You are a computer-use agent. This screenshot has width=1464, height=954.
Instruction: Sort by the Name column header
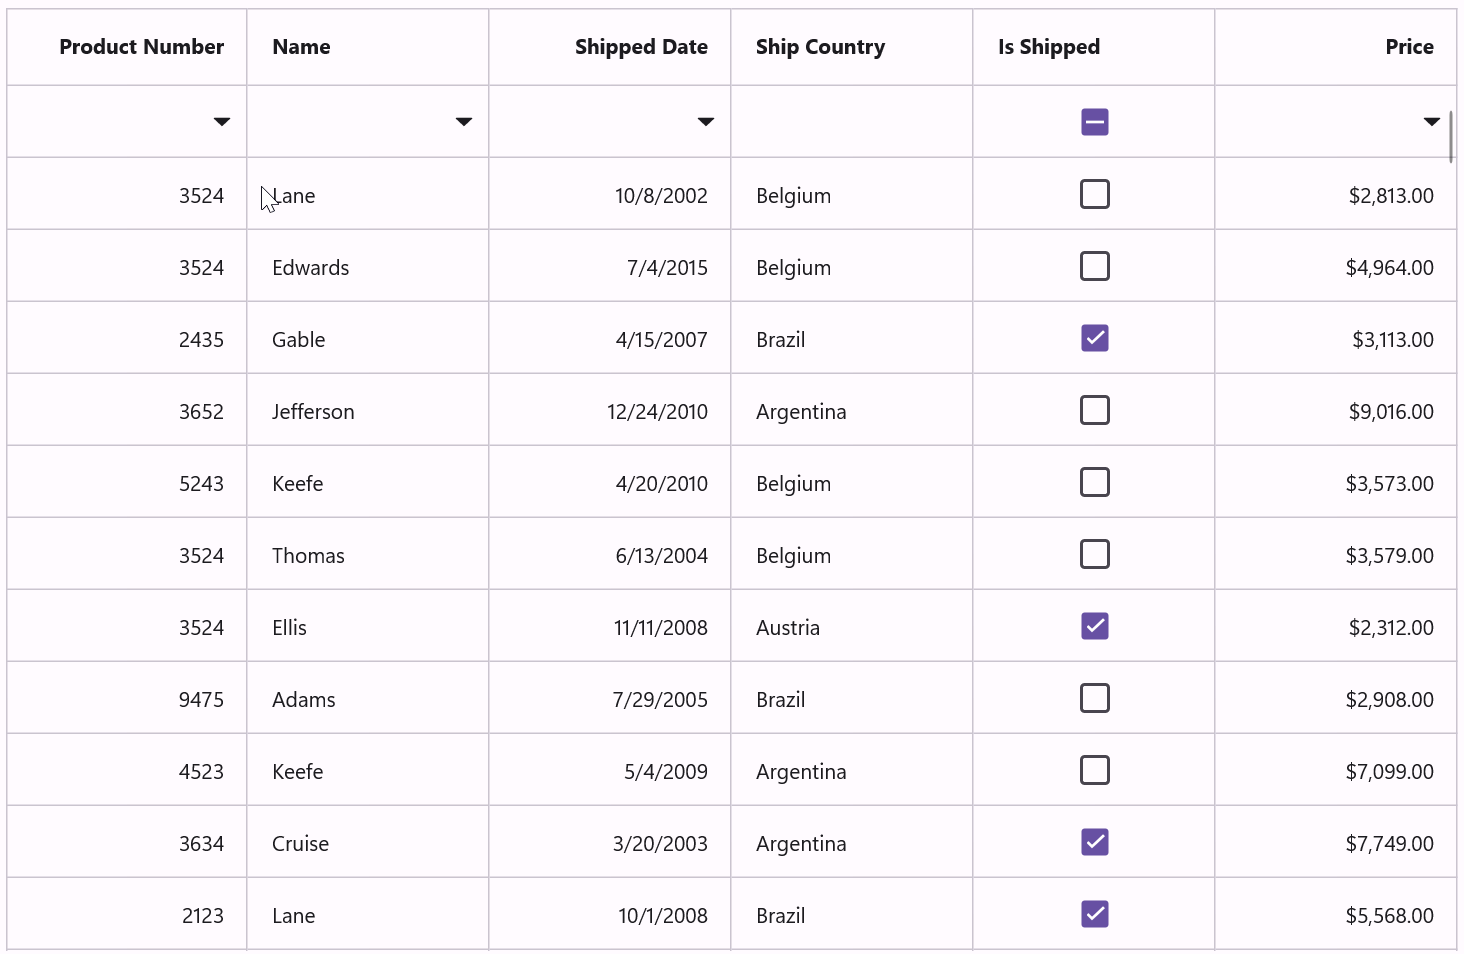pyautogui.click(x=301, y=46)
